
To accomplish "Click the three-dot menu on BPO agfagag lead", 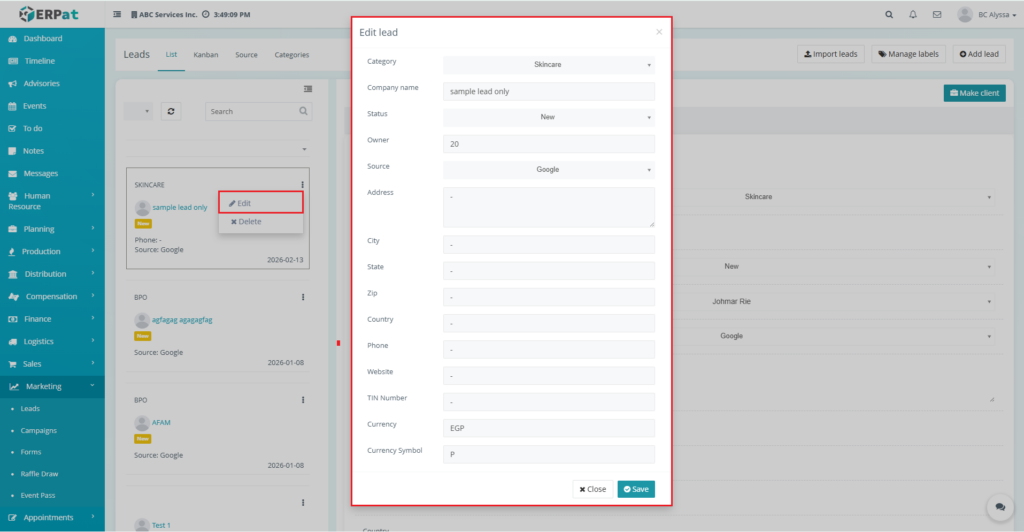I will 303,297.
